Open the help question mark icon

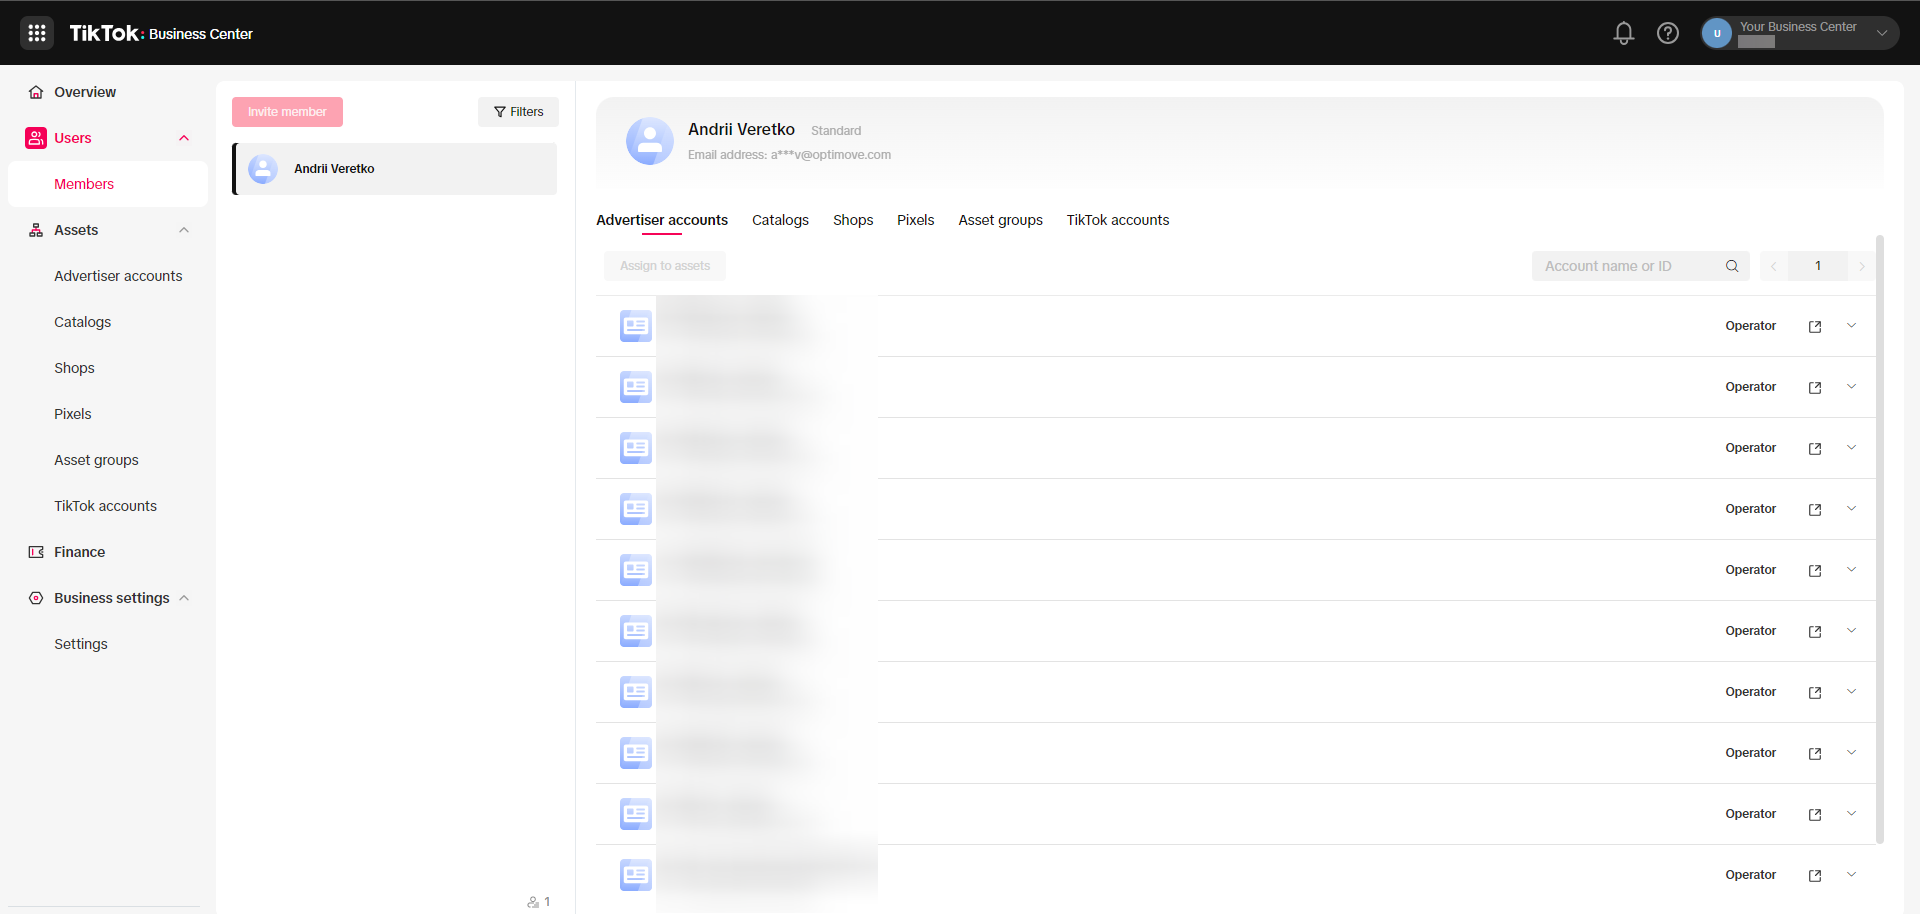pos(1668,33)
